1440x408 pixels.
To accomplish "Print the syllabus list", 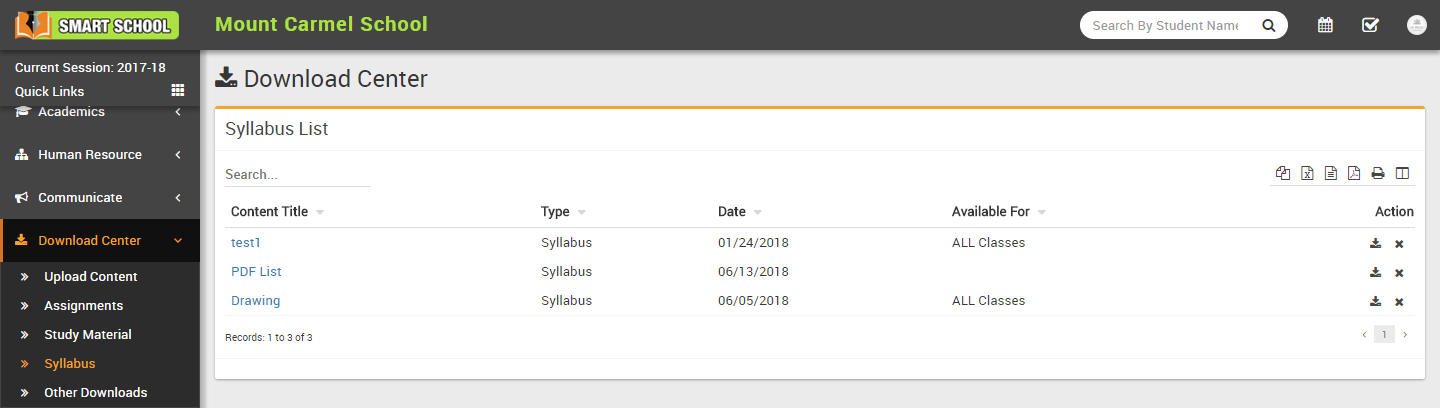I will point(1378,173).
